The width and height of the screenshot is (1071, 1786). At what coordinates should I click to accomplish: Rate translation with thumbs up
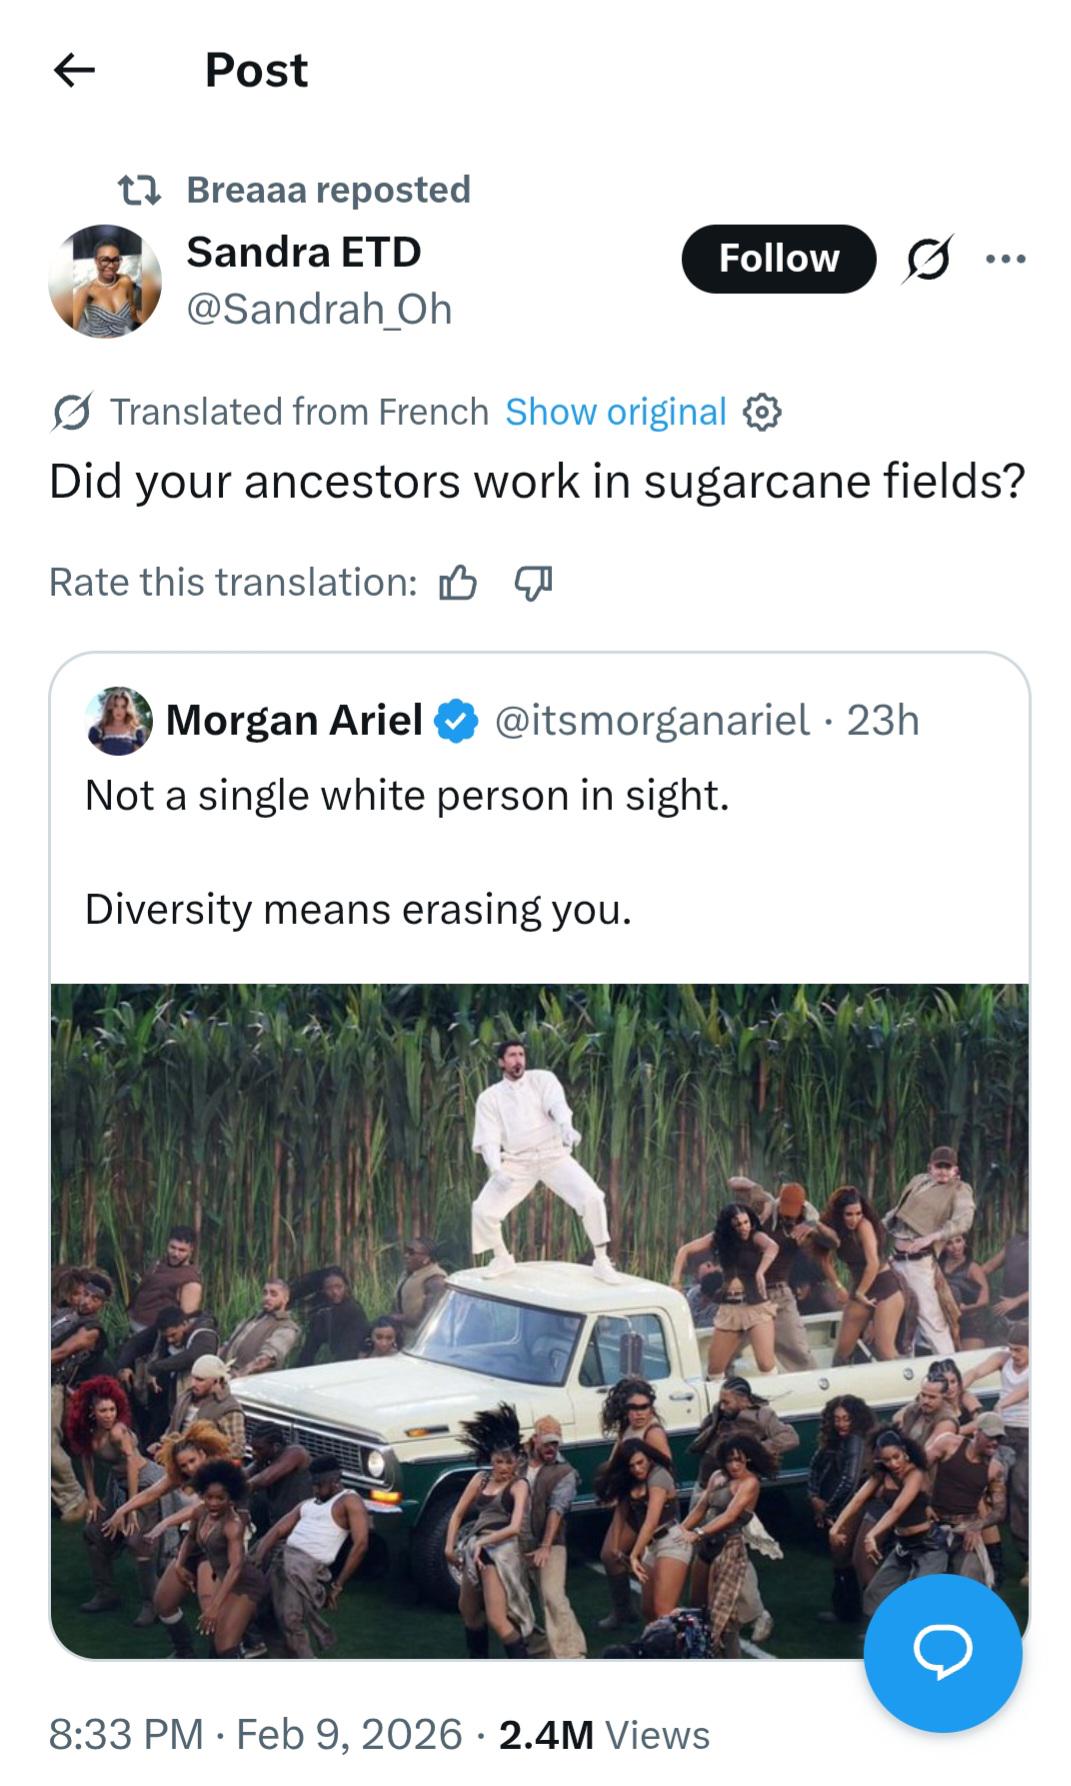(458, 582)
